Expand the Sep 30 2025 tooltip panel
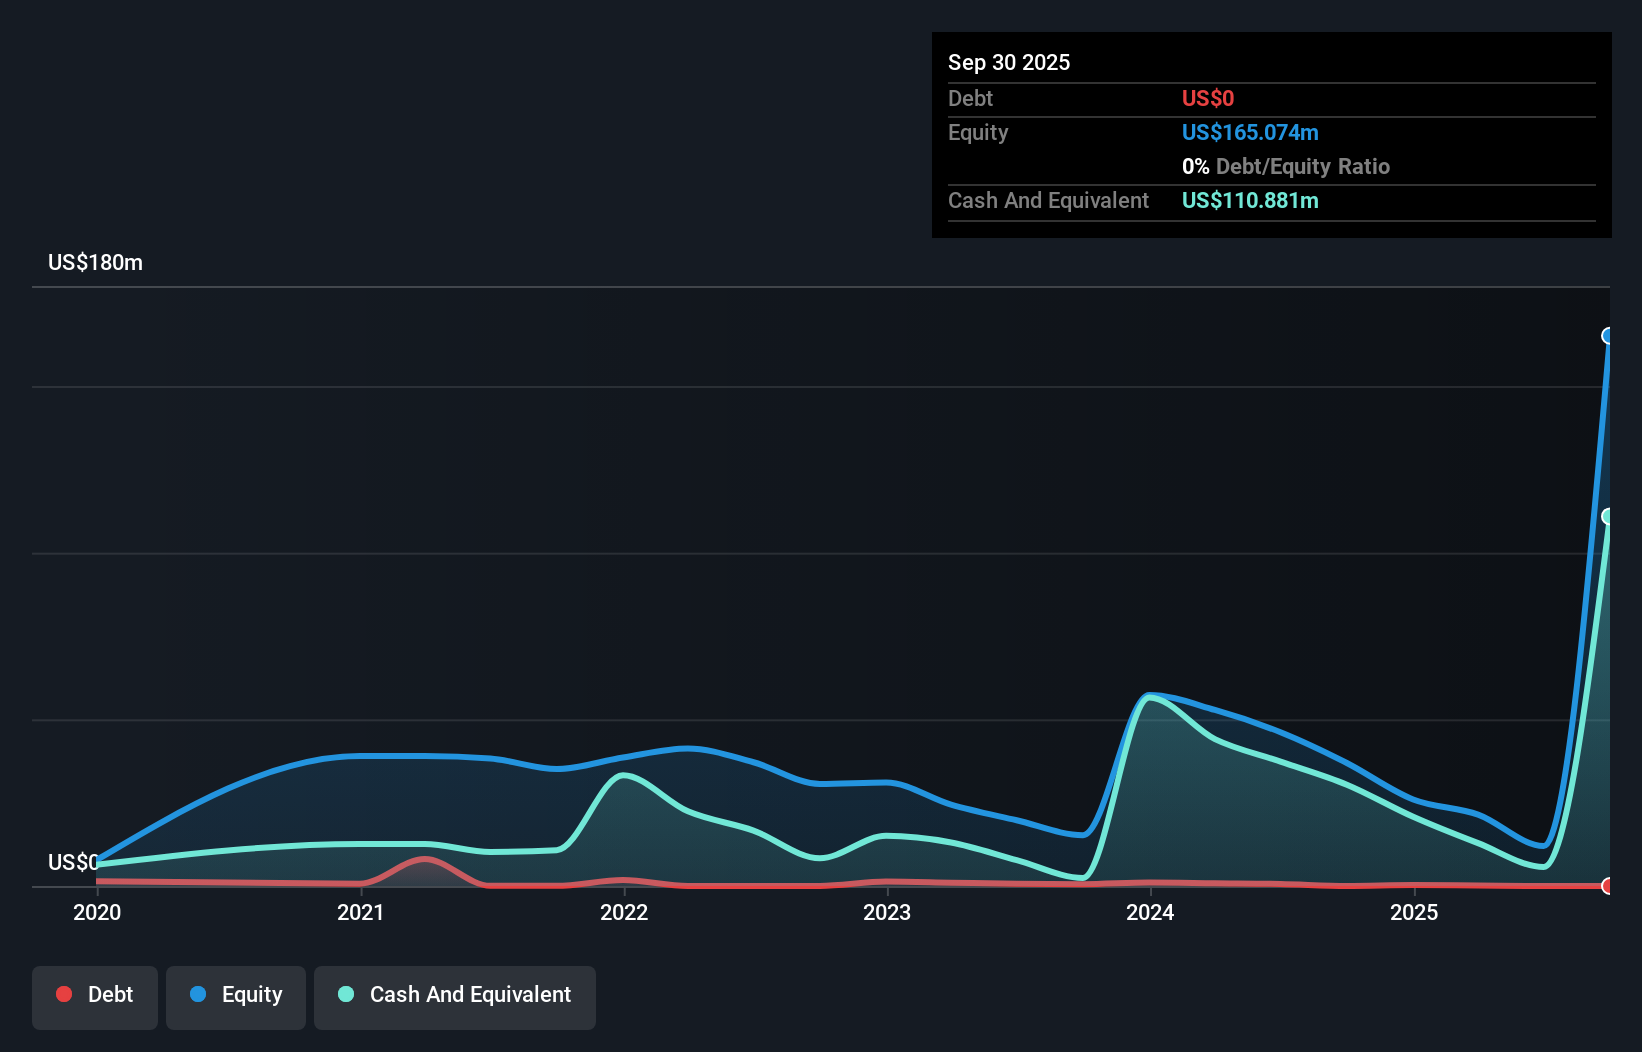 (1009, 62)
